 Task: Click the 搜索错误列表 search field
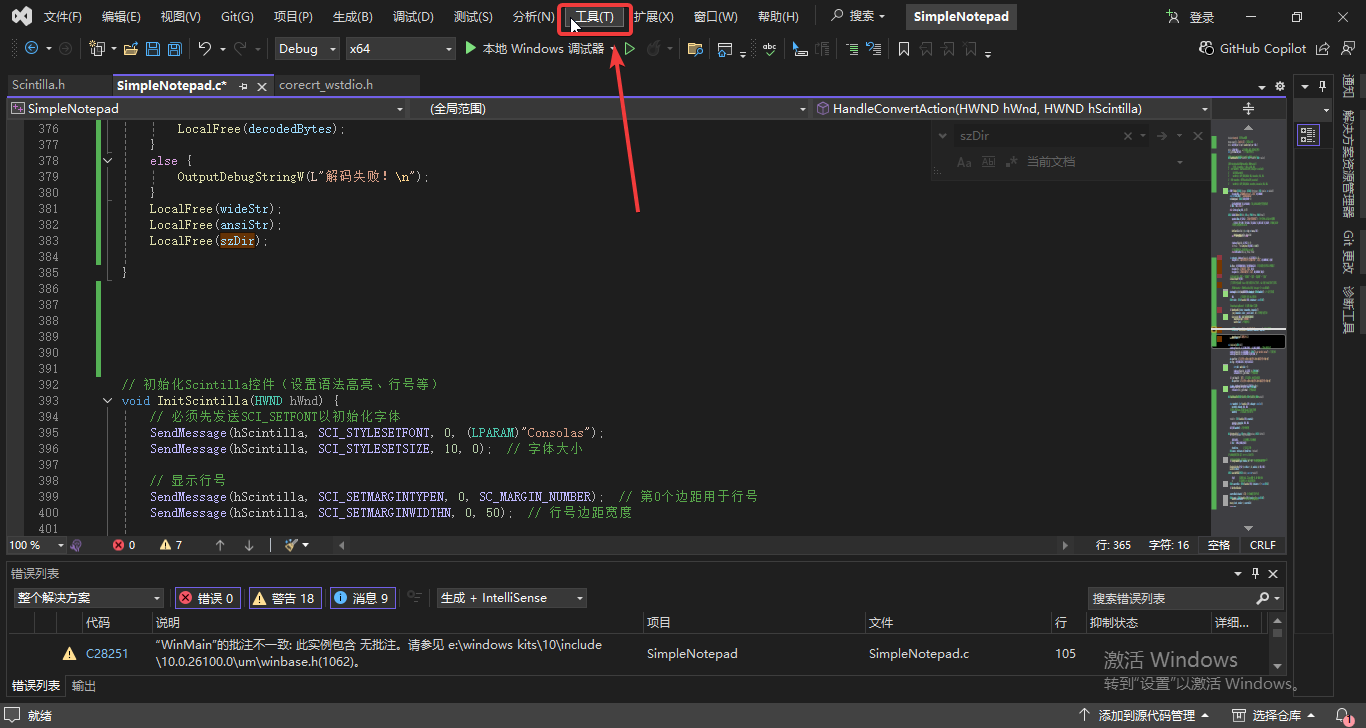pos(1172,598)
